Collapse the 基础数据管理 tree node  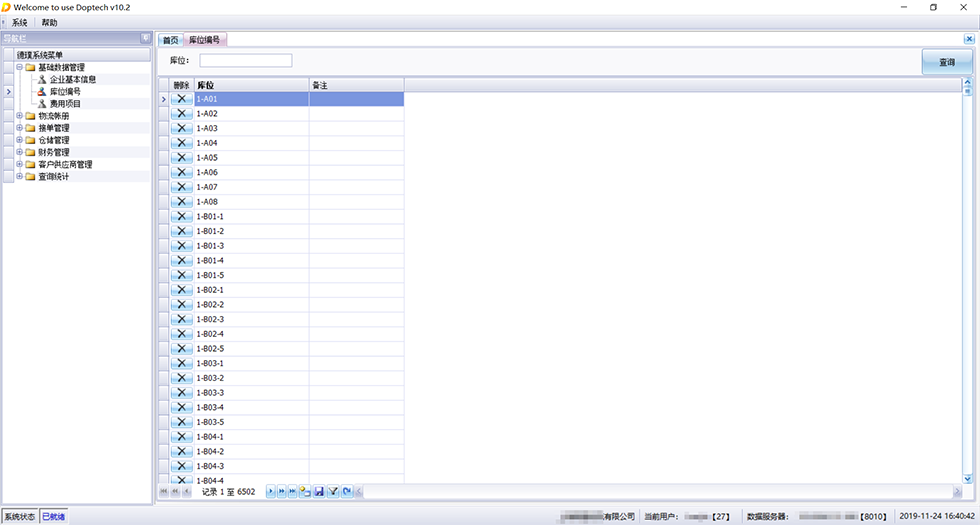(x=19, y=67)
